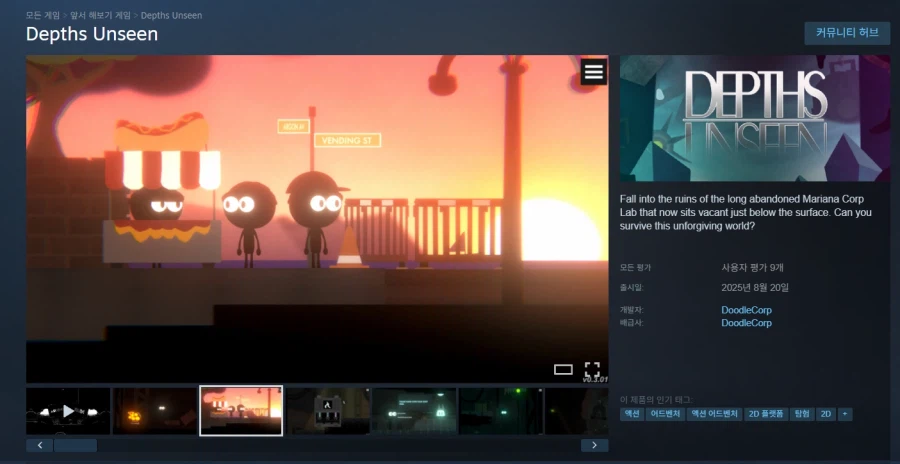Select the 2D tag

(x=826, y=414)
